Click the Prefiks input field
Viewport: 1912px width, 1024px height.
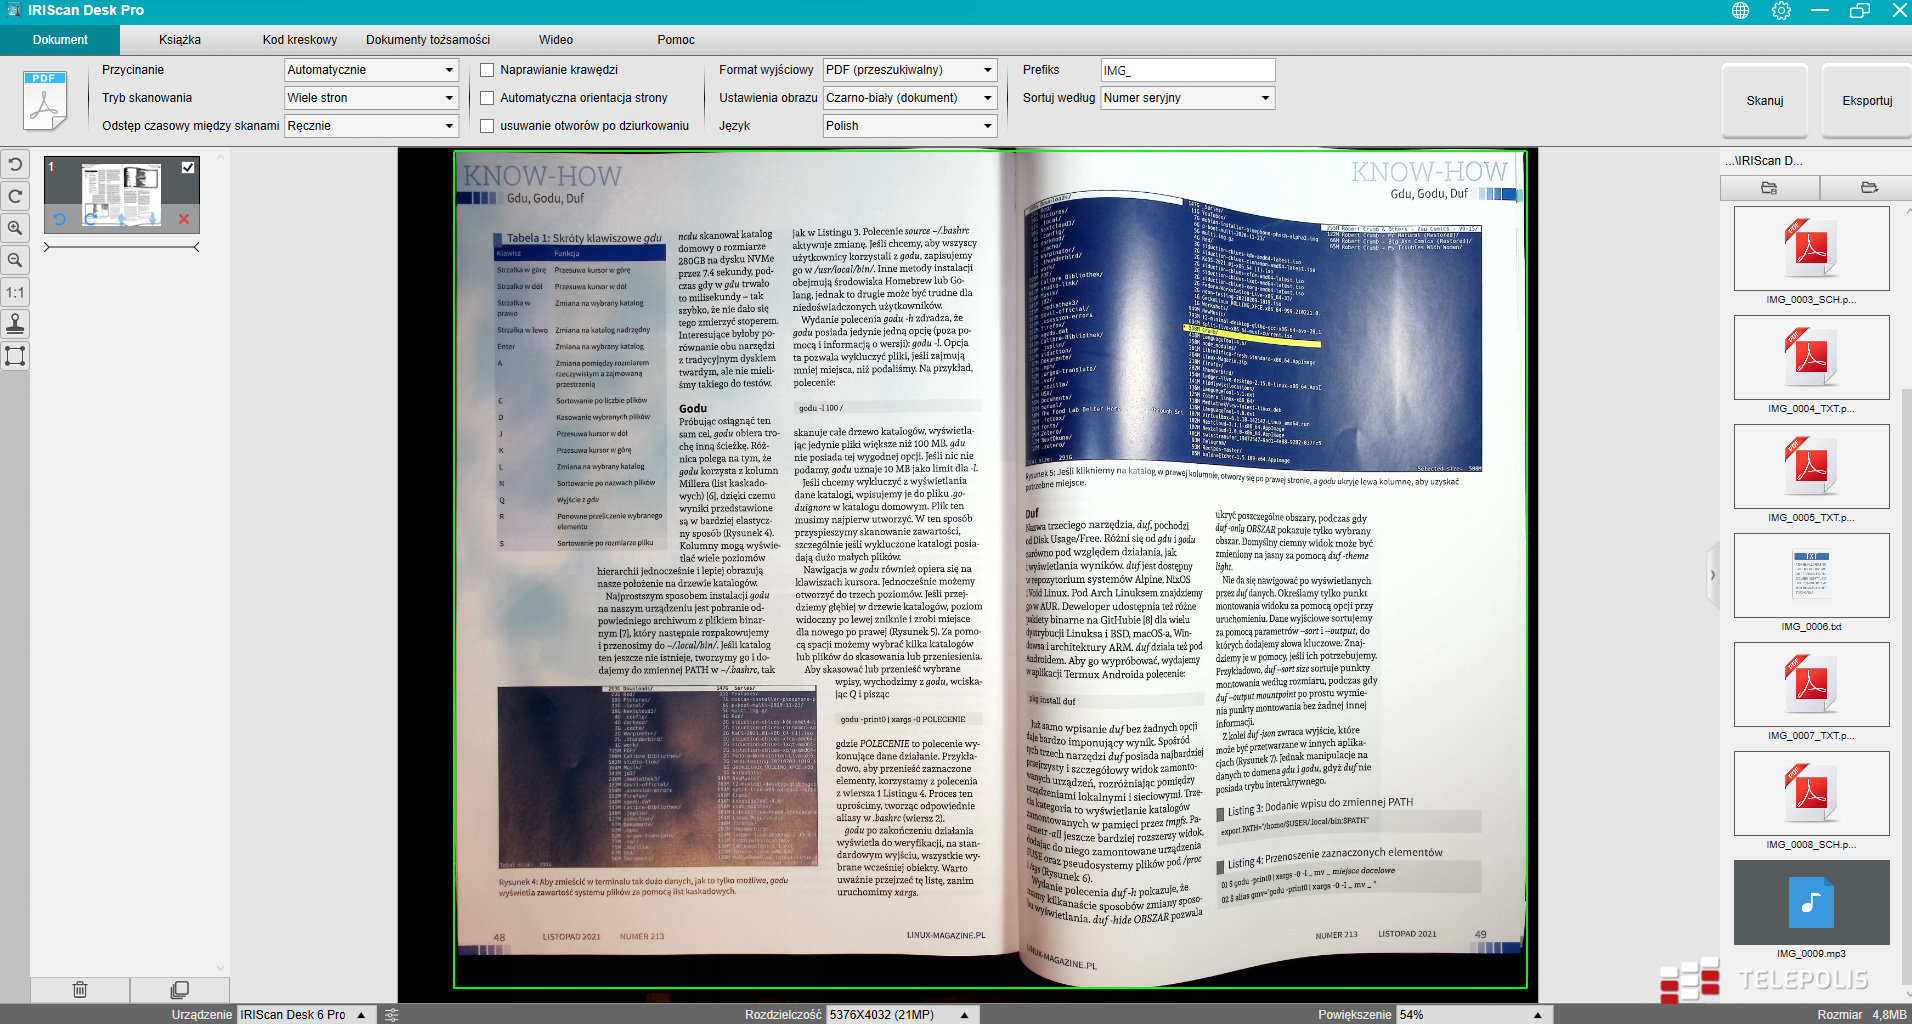coord(1187,70)
